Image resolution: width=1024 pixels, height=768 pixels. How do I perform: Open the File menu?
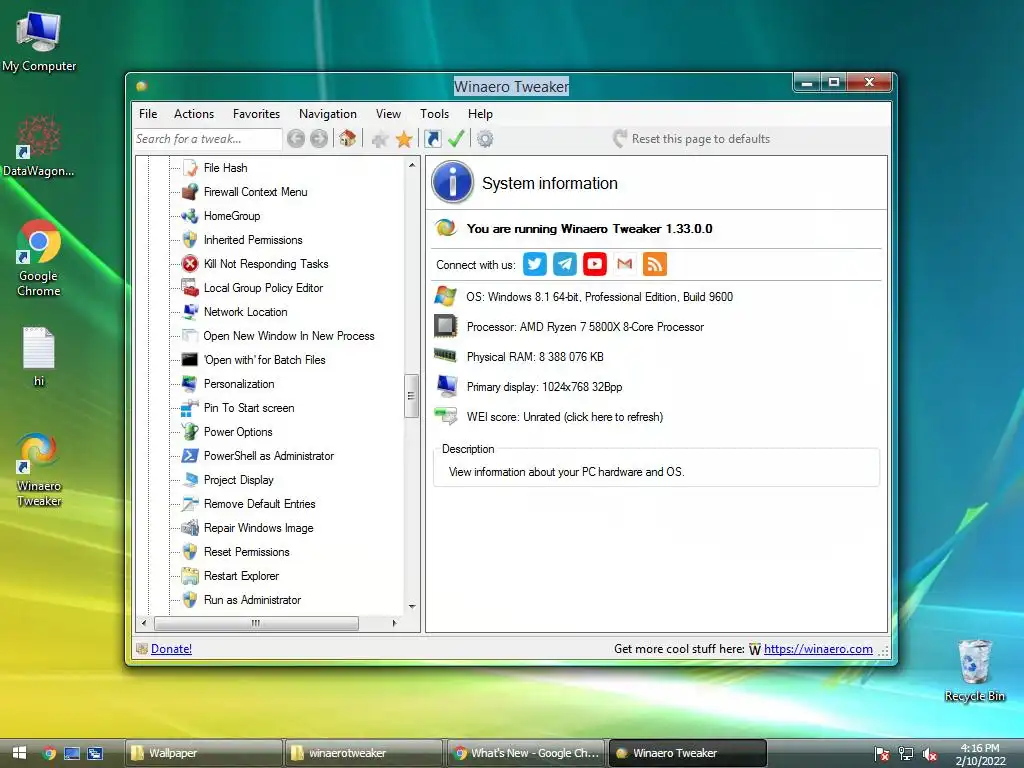(x=148, y=114)
